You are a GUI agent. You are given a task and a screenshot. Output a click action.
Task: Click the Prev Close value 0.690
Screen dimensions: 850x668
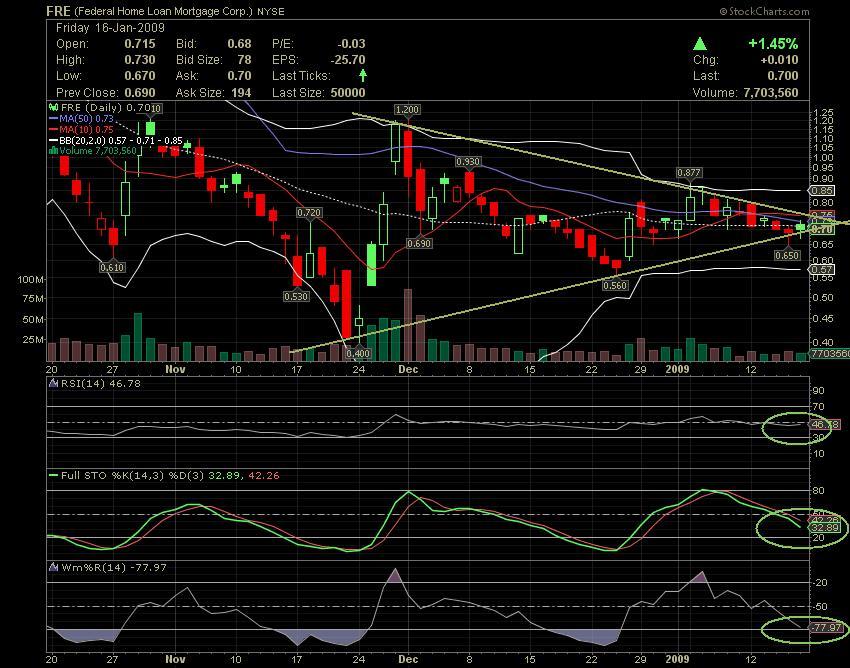tap(140, 93)
